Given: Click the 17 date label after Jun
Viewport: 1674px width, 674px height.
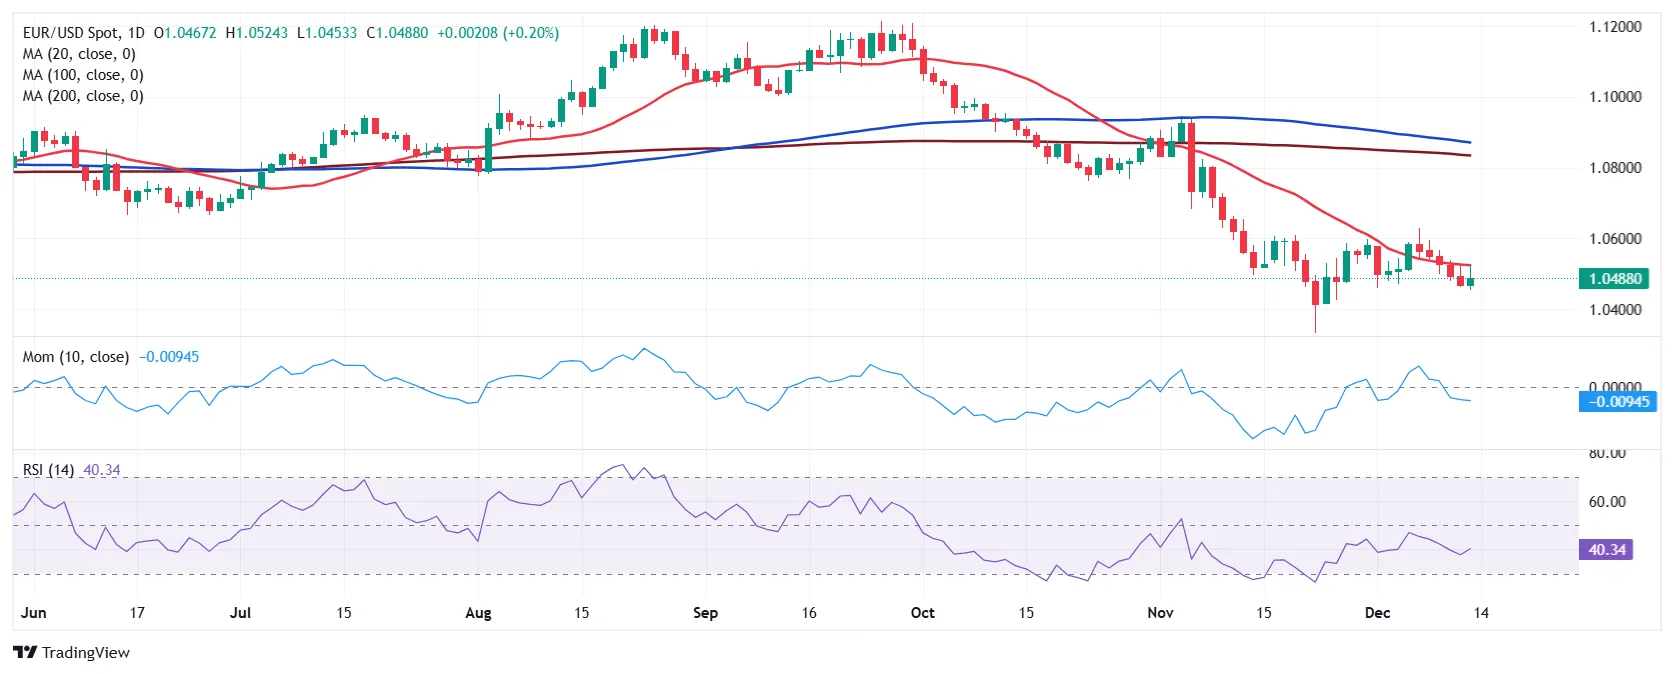Looking at the screenshot, I should 137,613.
